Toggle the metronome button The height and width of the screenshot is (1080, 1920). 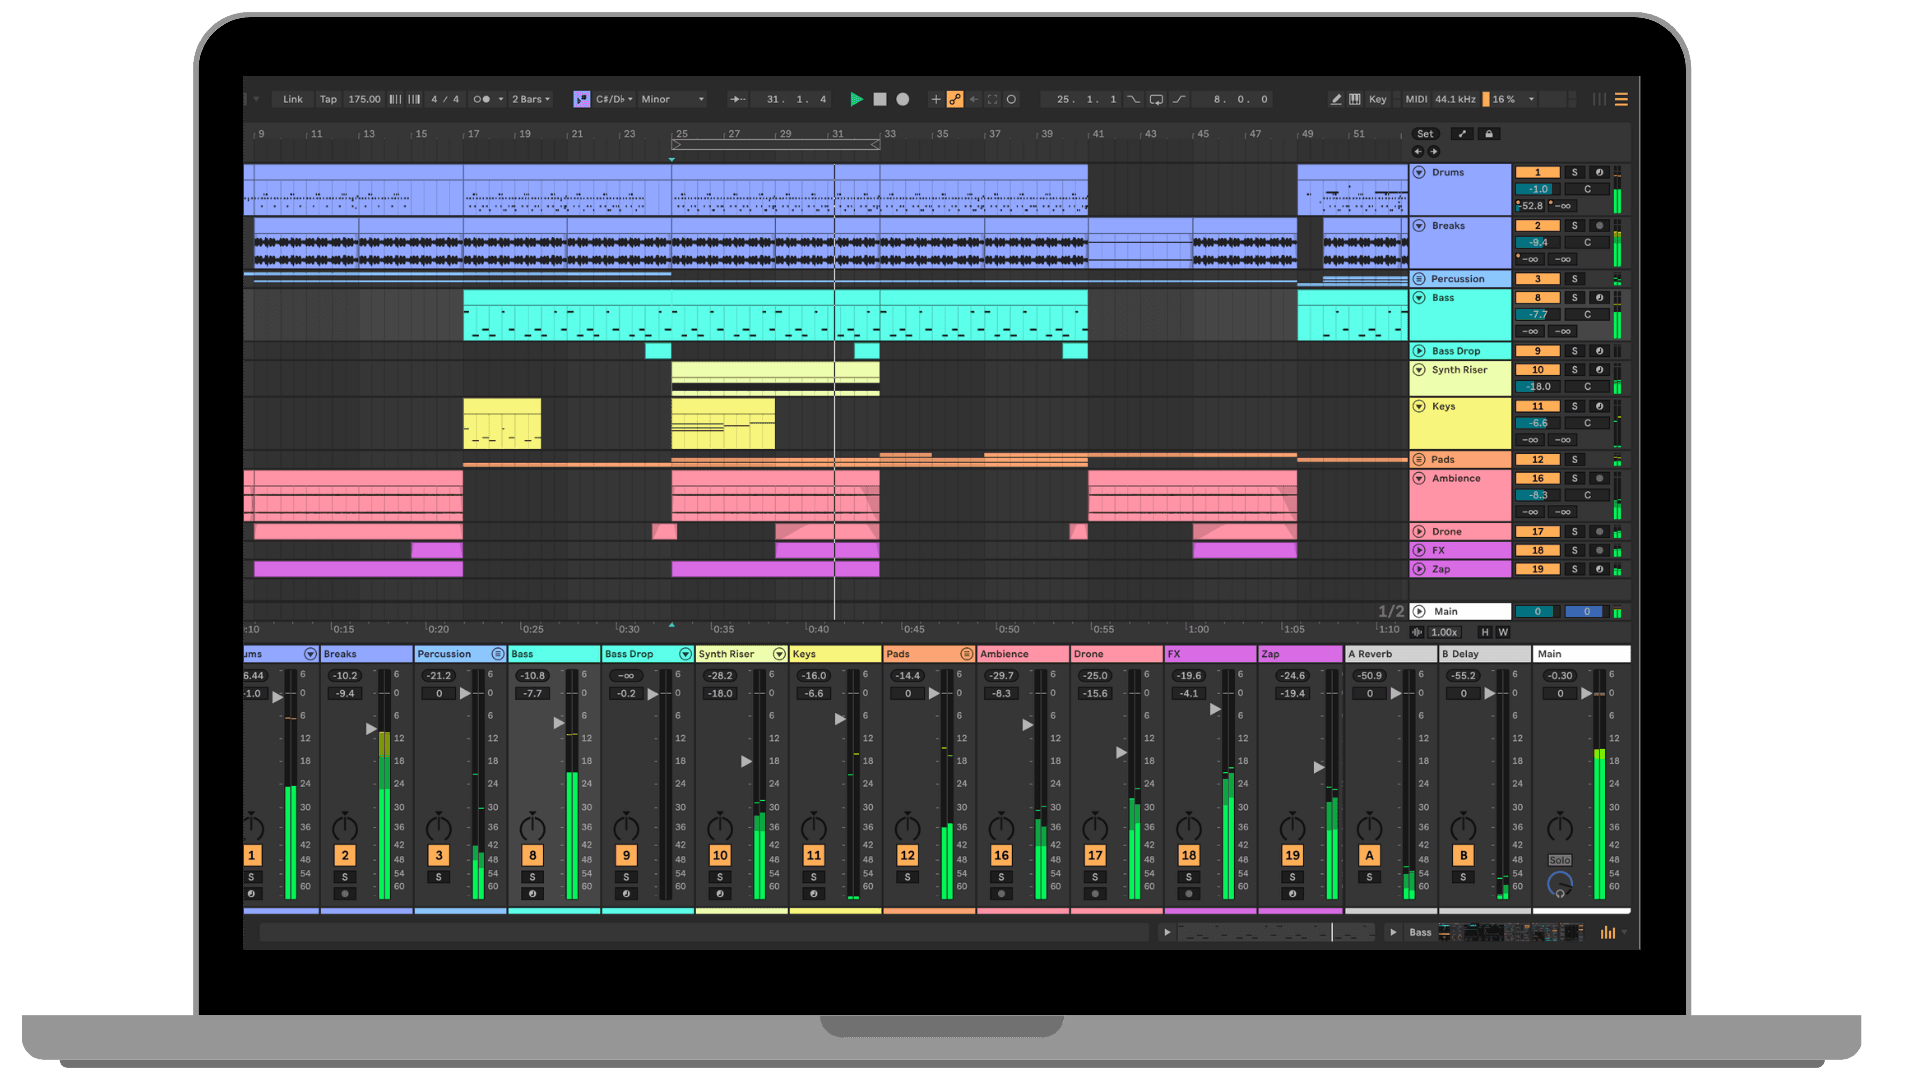tap(482, 99)
